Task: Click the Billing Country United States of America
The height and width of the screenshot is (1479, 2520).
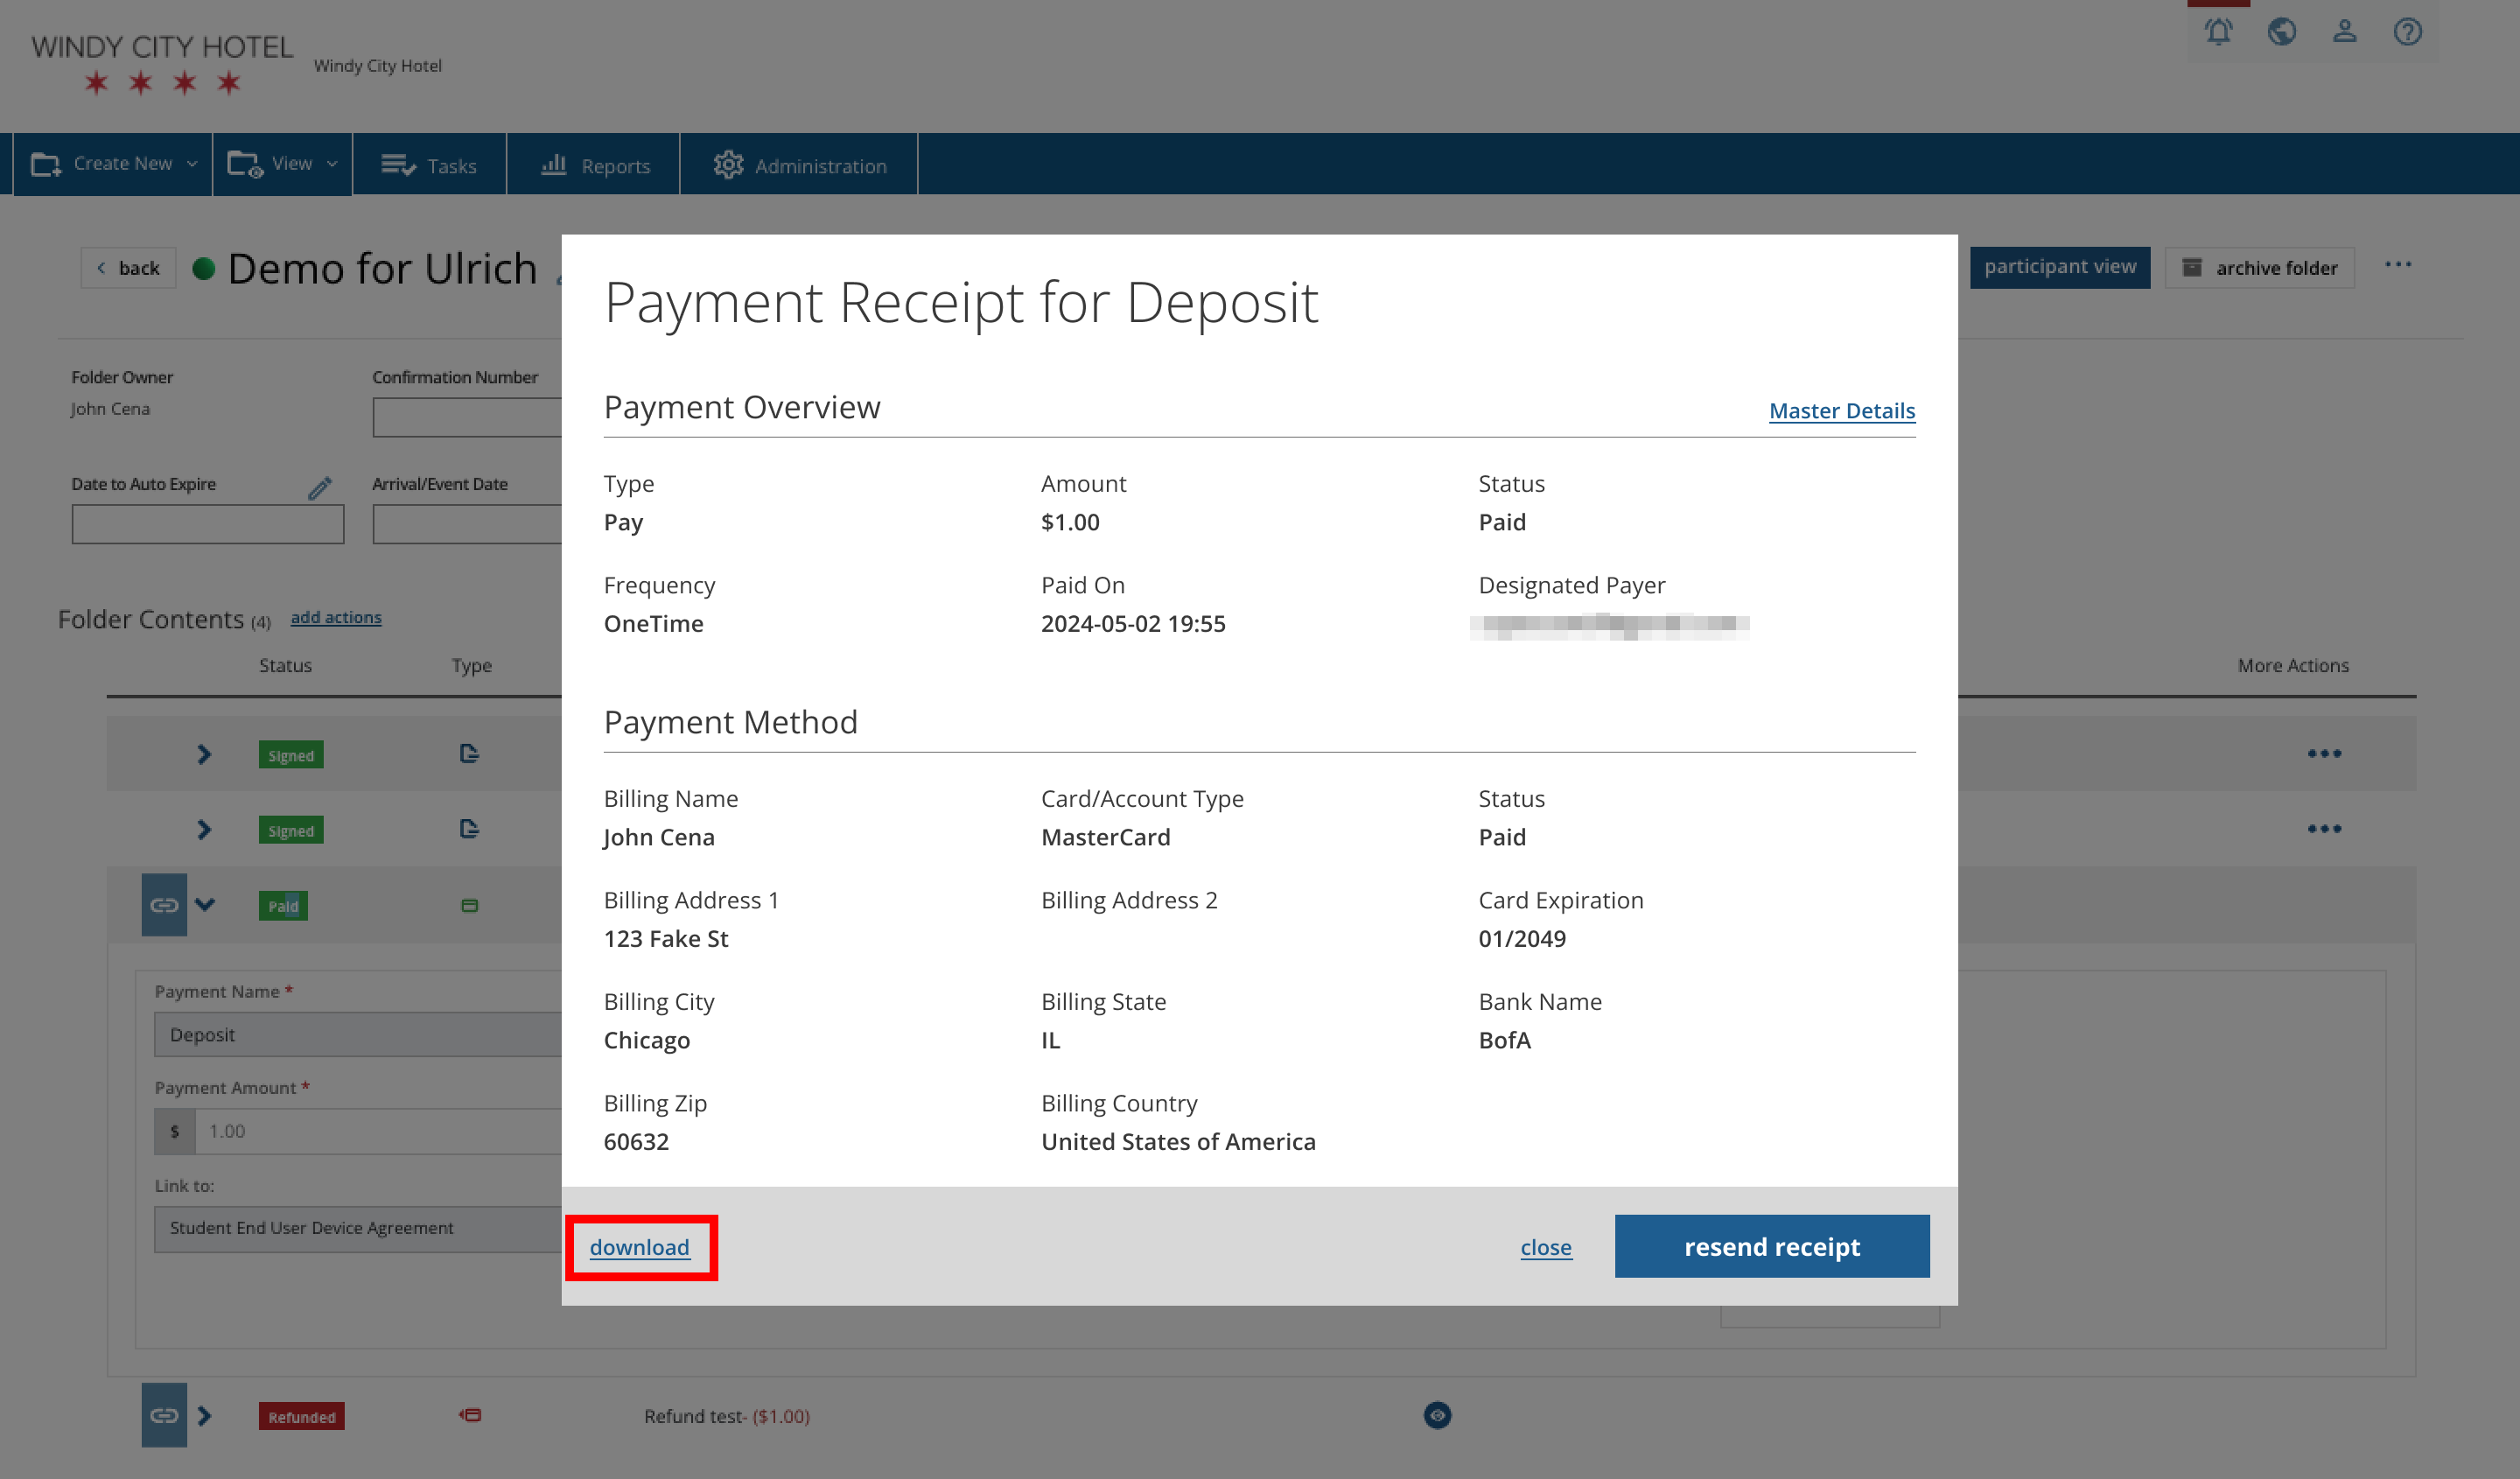Action: click(1177, 1141)
